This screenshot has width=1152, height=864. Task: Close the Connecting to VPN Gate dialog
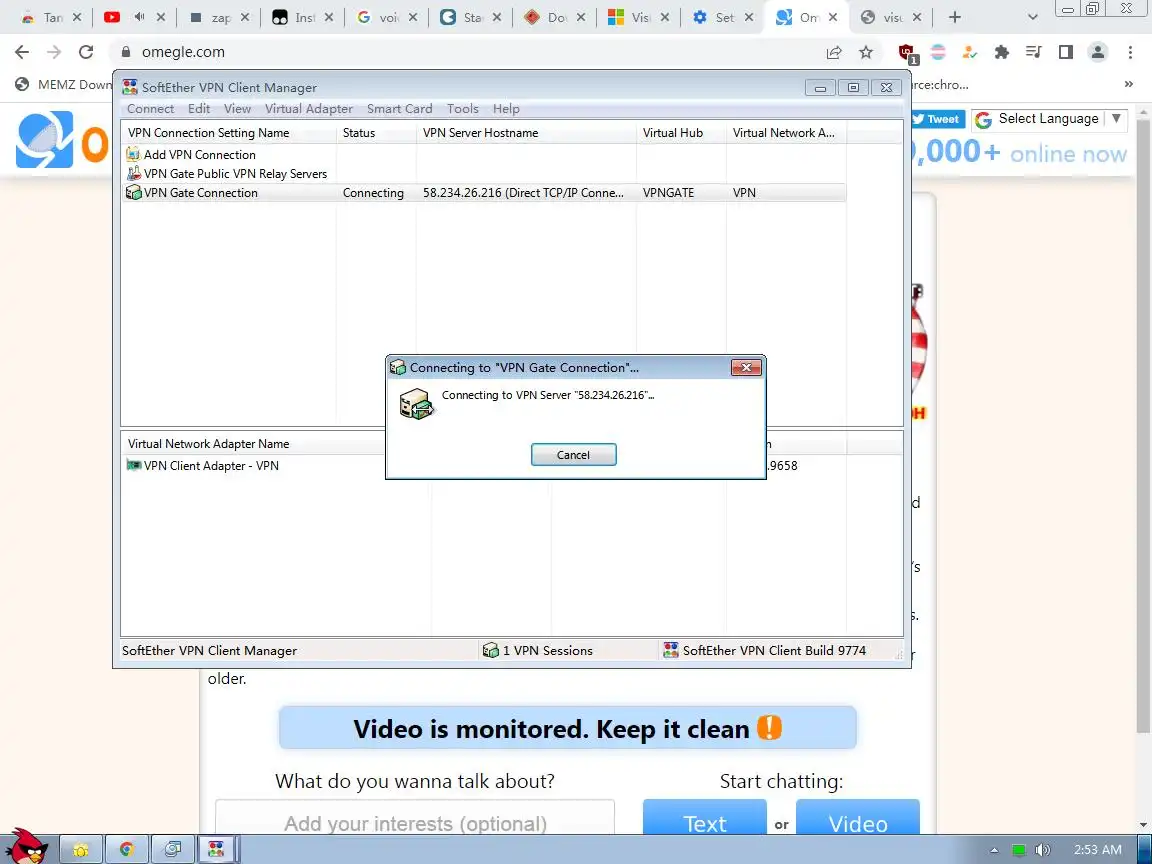[746, 367]
